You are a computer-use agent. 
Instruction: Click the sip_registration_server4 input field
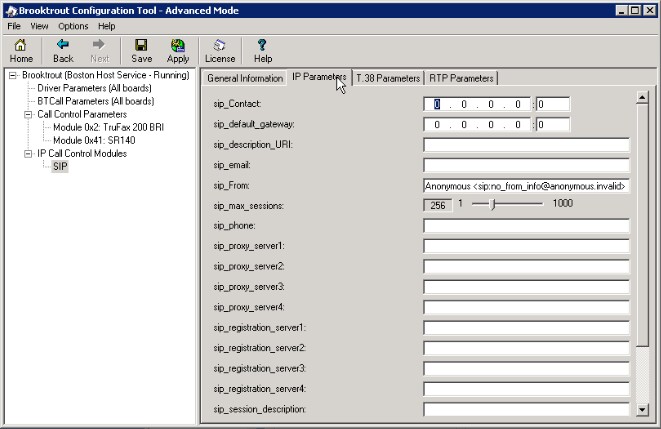(526, 389)
